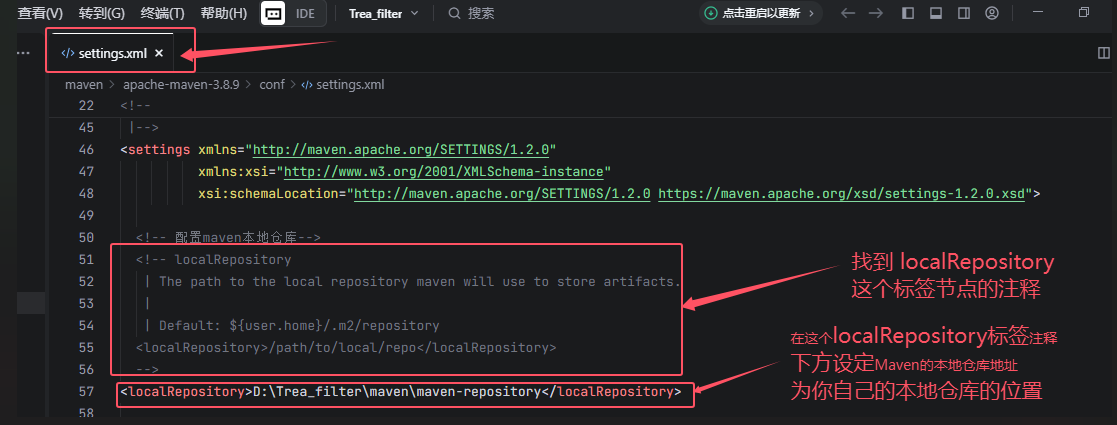Click the green download icon in update button
The image size is (1117, 425).
coord(711,14)
